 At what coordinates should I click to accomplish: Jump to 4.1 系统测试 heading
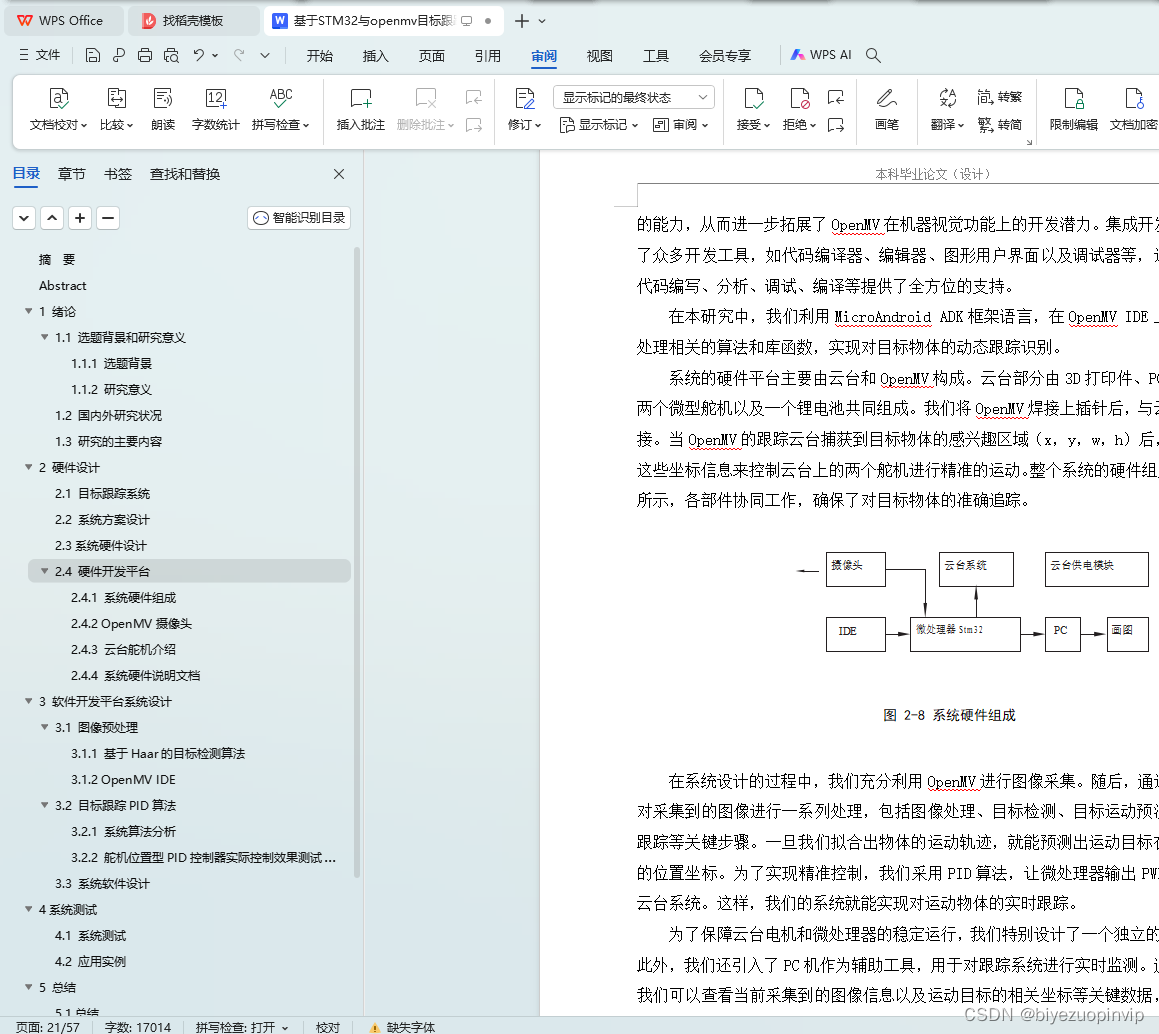[x=91, y=935]
